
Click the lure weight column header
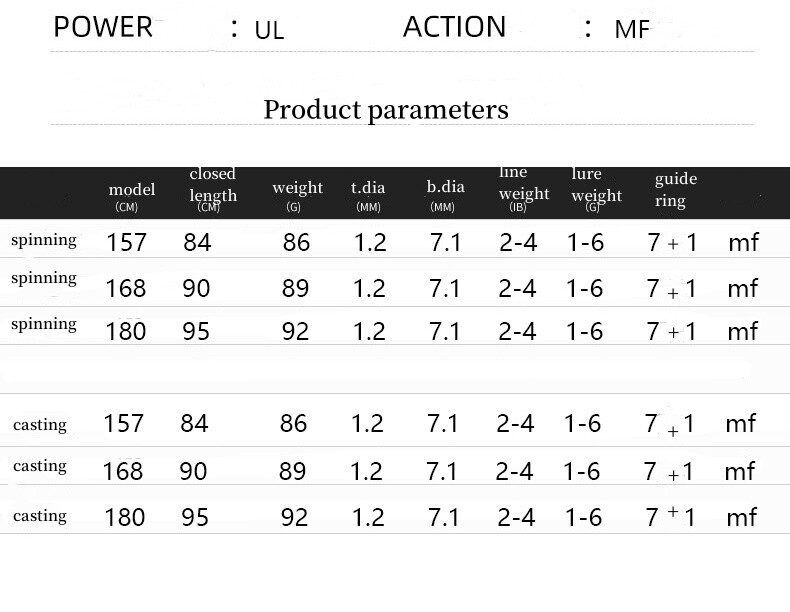(597, 191)
